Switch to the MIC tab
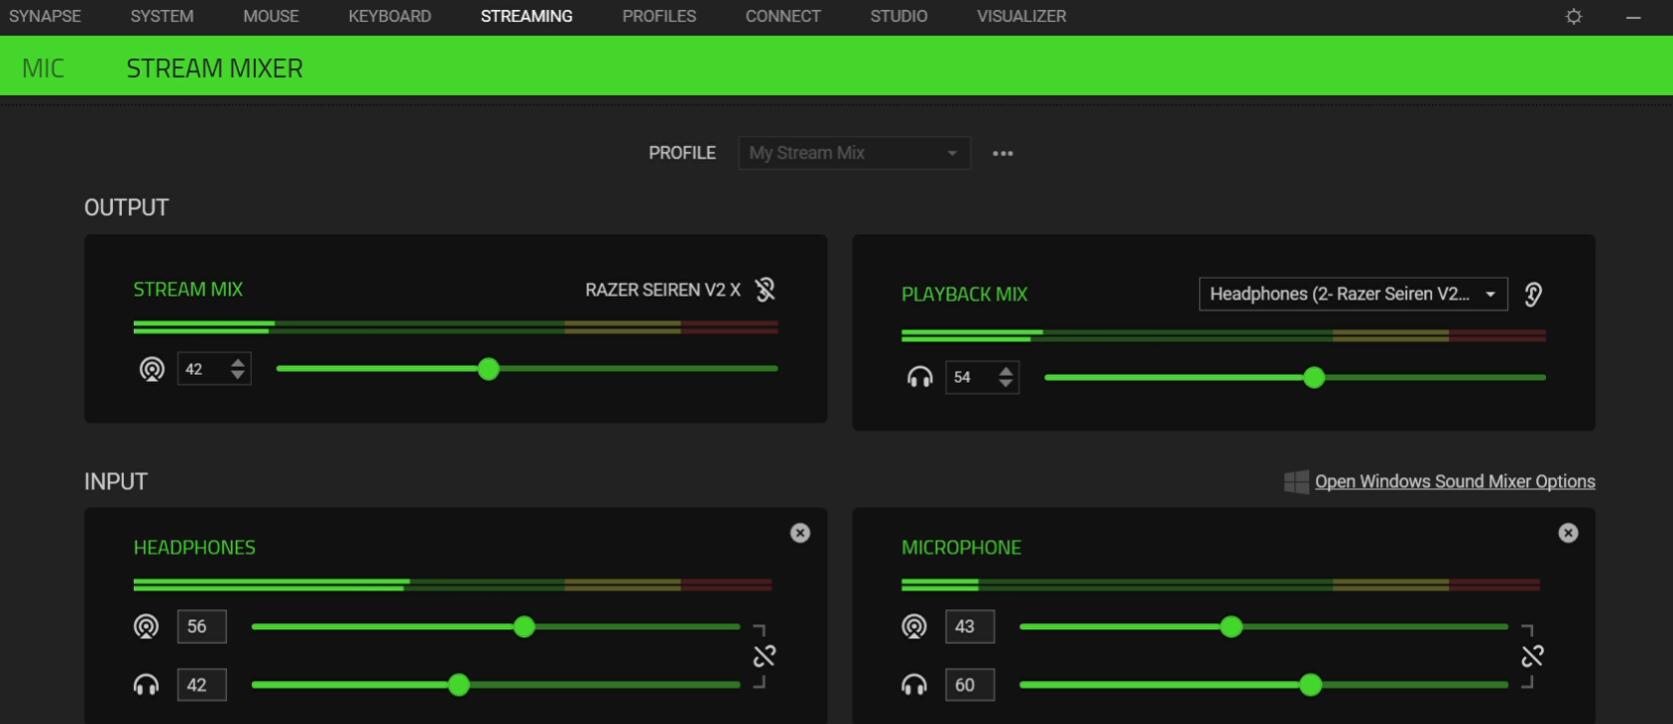The width and height of the screenshot is (1673, 724). pyautogui.click(x=43, y=68)
